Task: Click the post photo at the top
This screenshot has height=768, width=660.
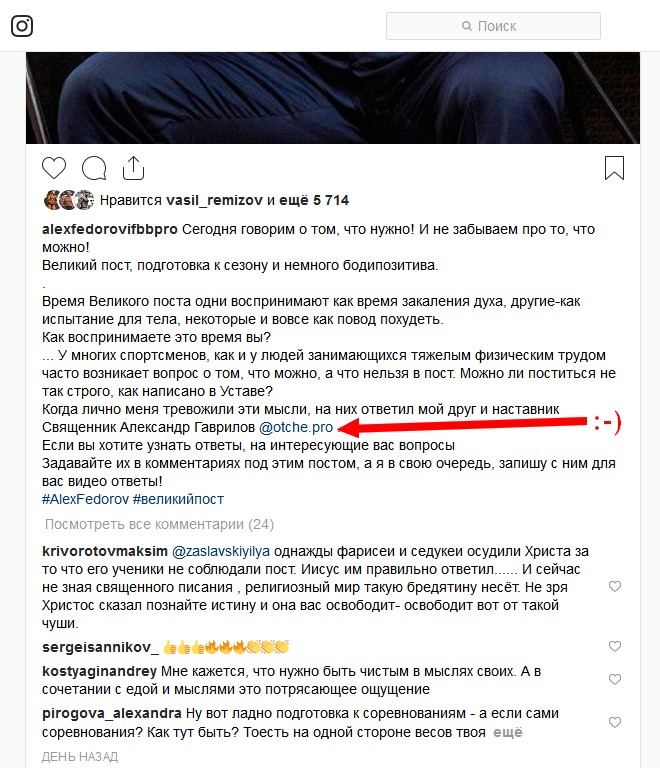Action: pos(333,97)
